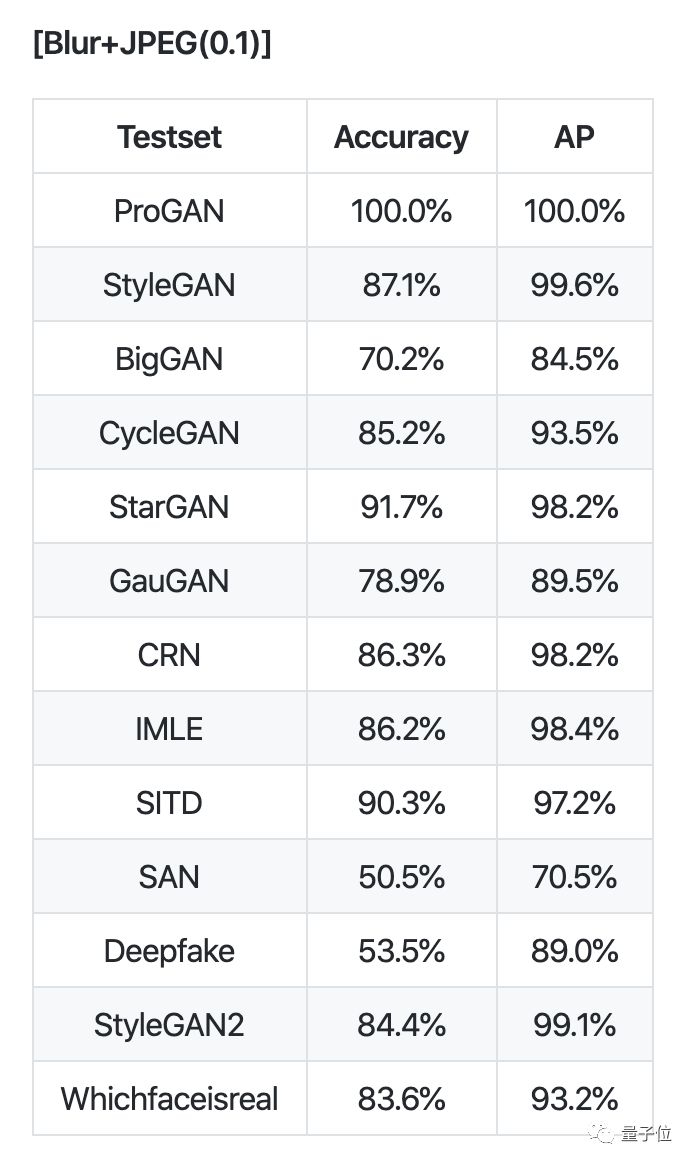694x1164 pixels.
Task: Click IMLE AP value 98.4%
Action: 574,729
